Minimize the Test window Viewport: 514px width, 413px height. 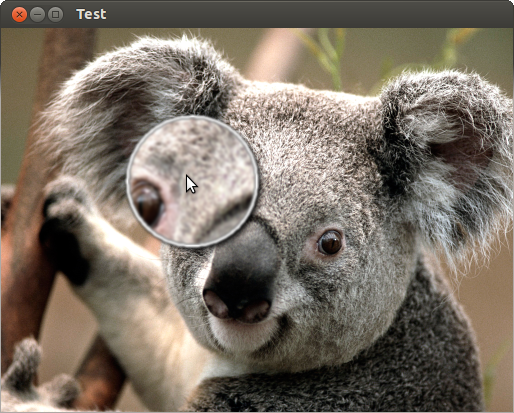point(37,15)
